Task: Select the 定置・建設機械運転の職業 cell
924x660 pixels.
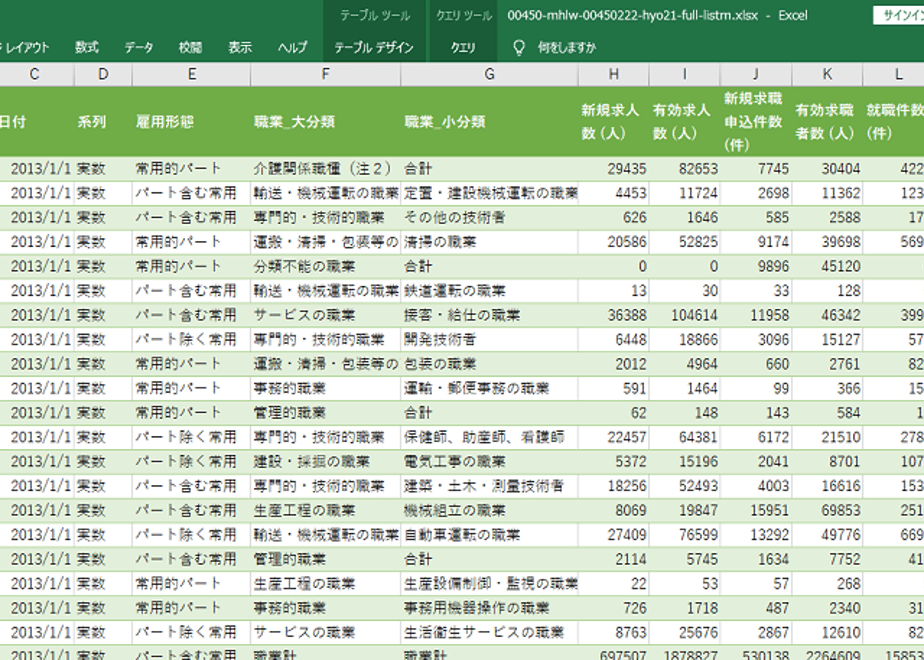Action: click(490, 193)
